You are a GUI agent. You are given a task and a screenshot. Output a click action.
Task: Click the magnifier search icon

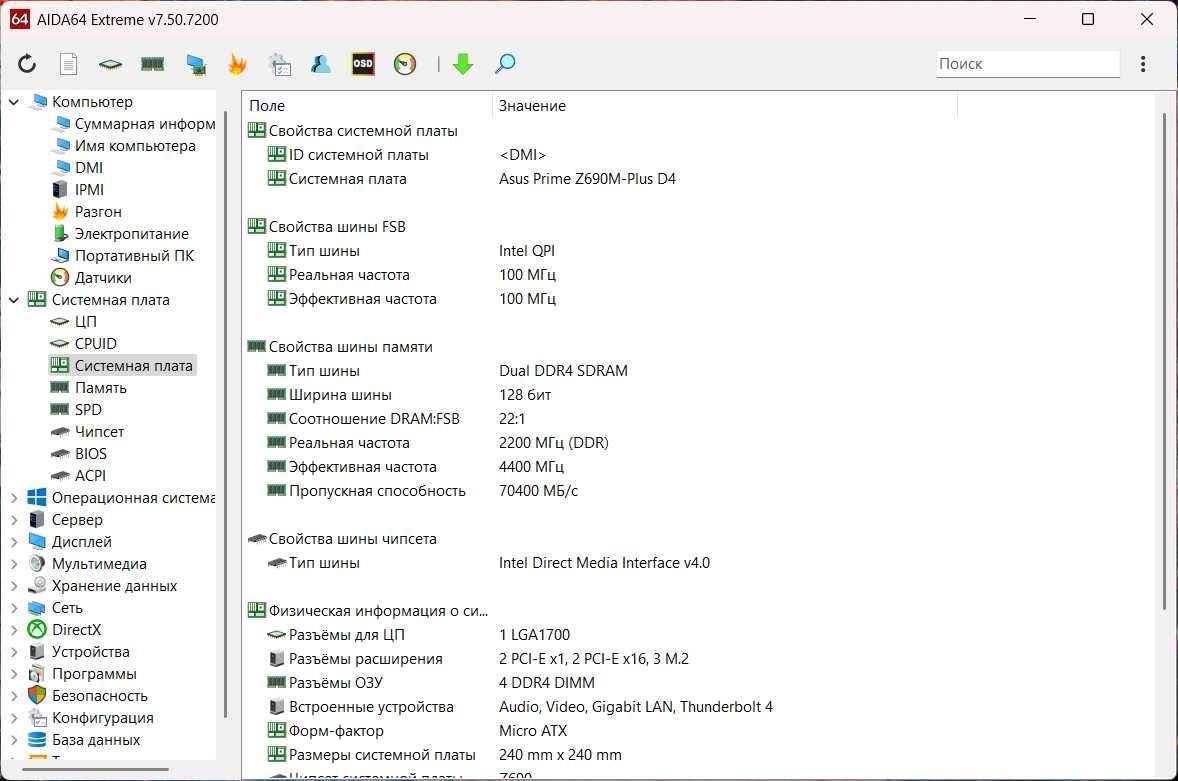[x=505, y=64]
